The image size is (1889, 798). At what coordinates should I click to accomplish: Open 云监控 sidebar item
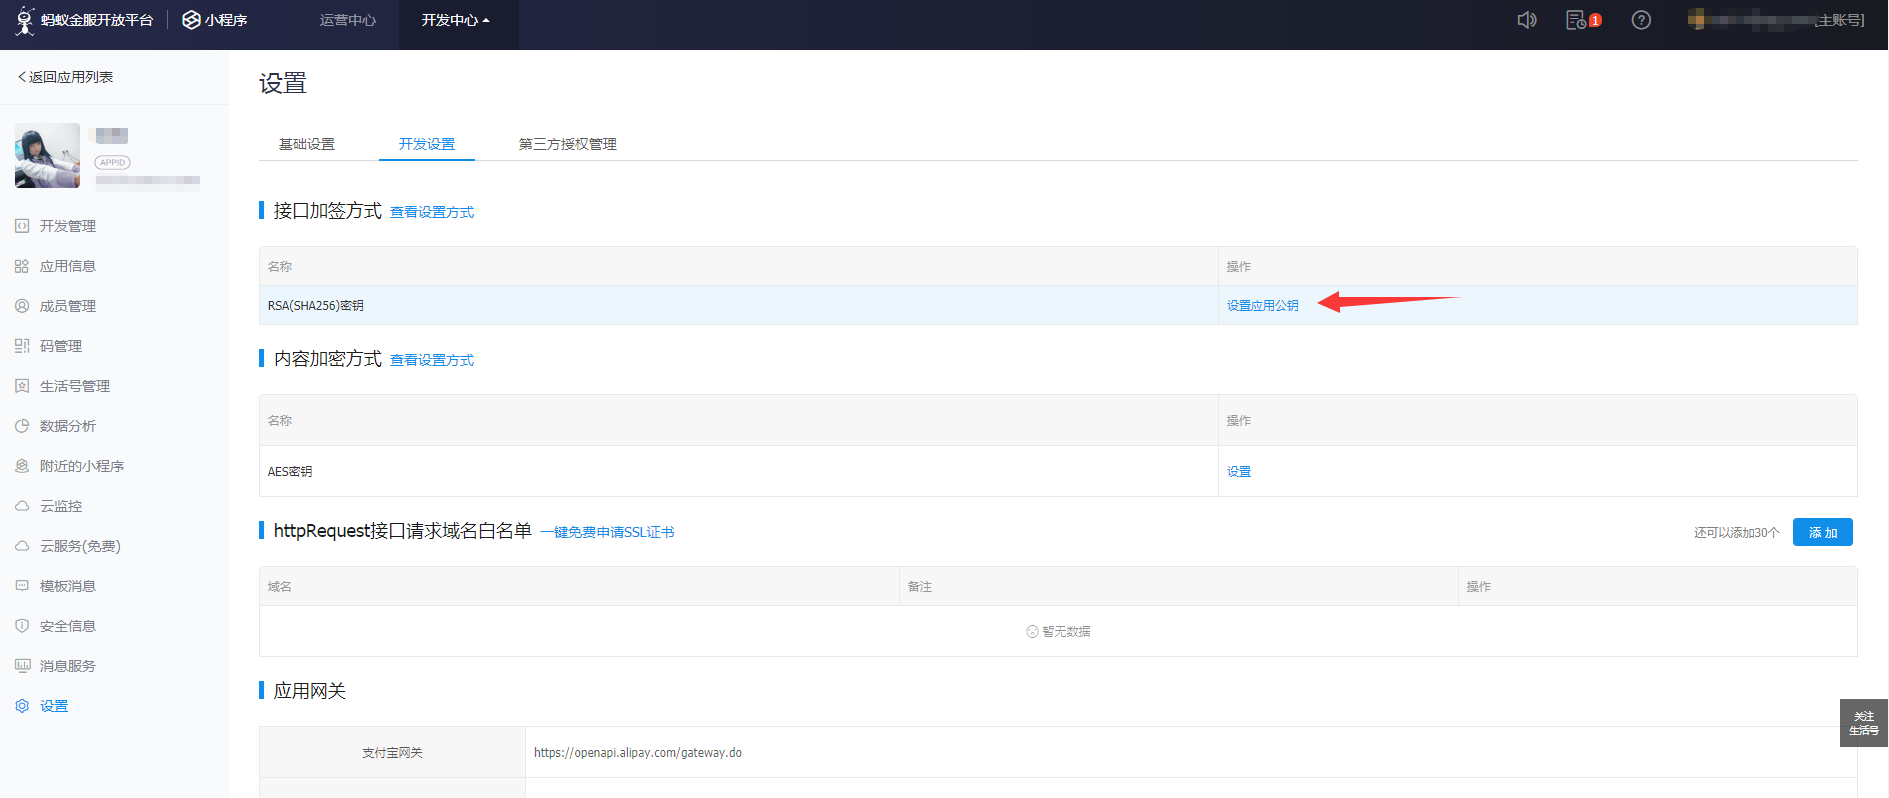[x=60, y=506]
